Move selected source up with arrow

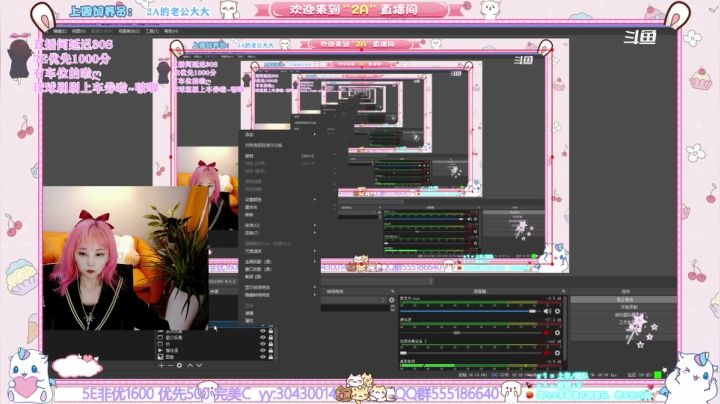pos(190,365)
